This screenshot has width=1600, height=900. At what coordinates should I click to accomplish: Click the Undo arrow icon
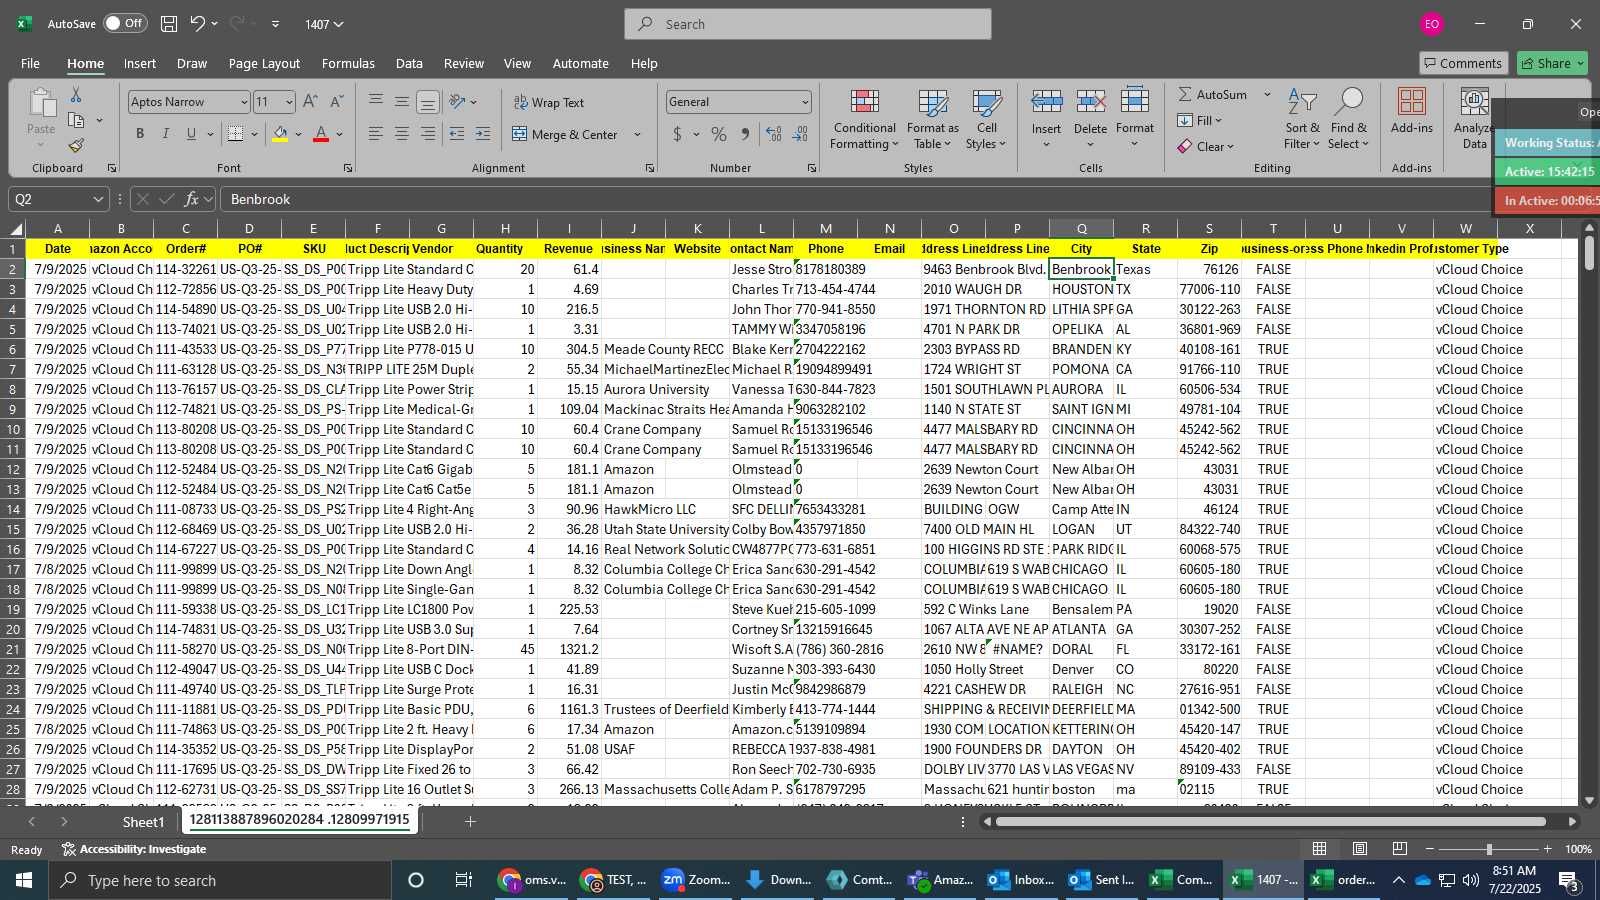(x=198, y=24)
